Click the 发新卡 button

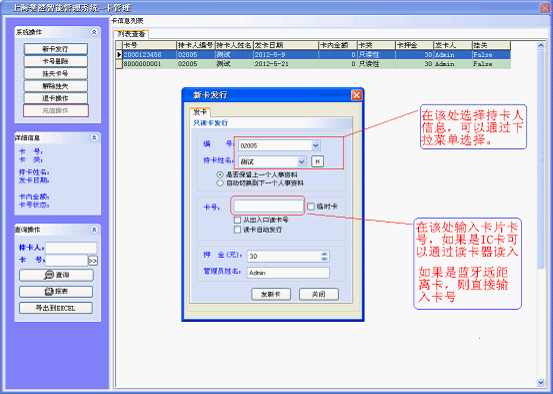pos(271,294)
